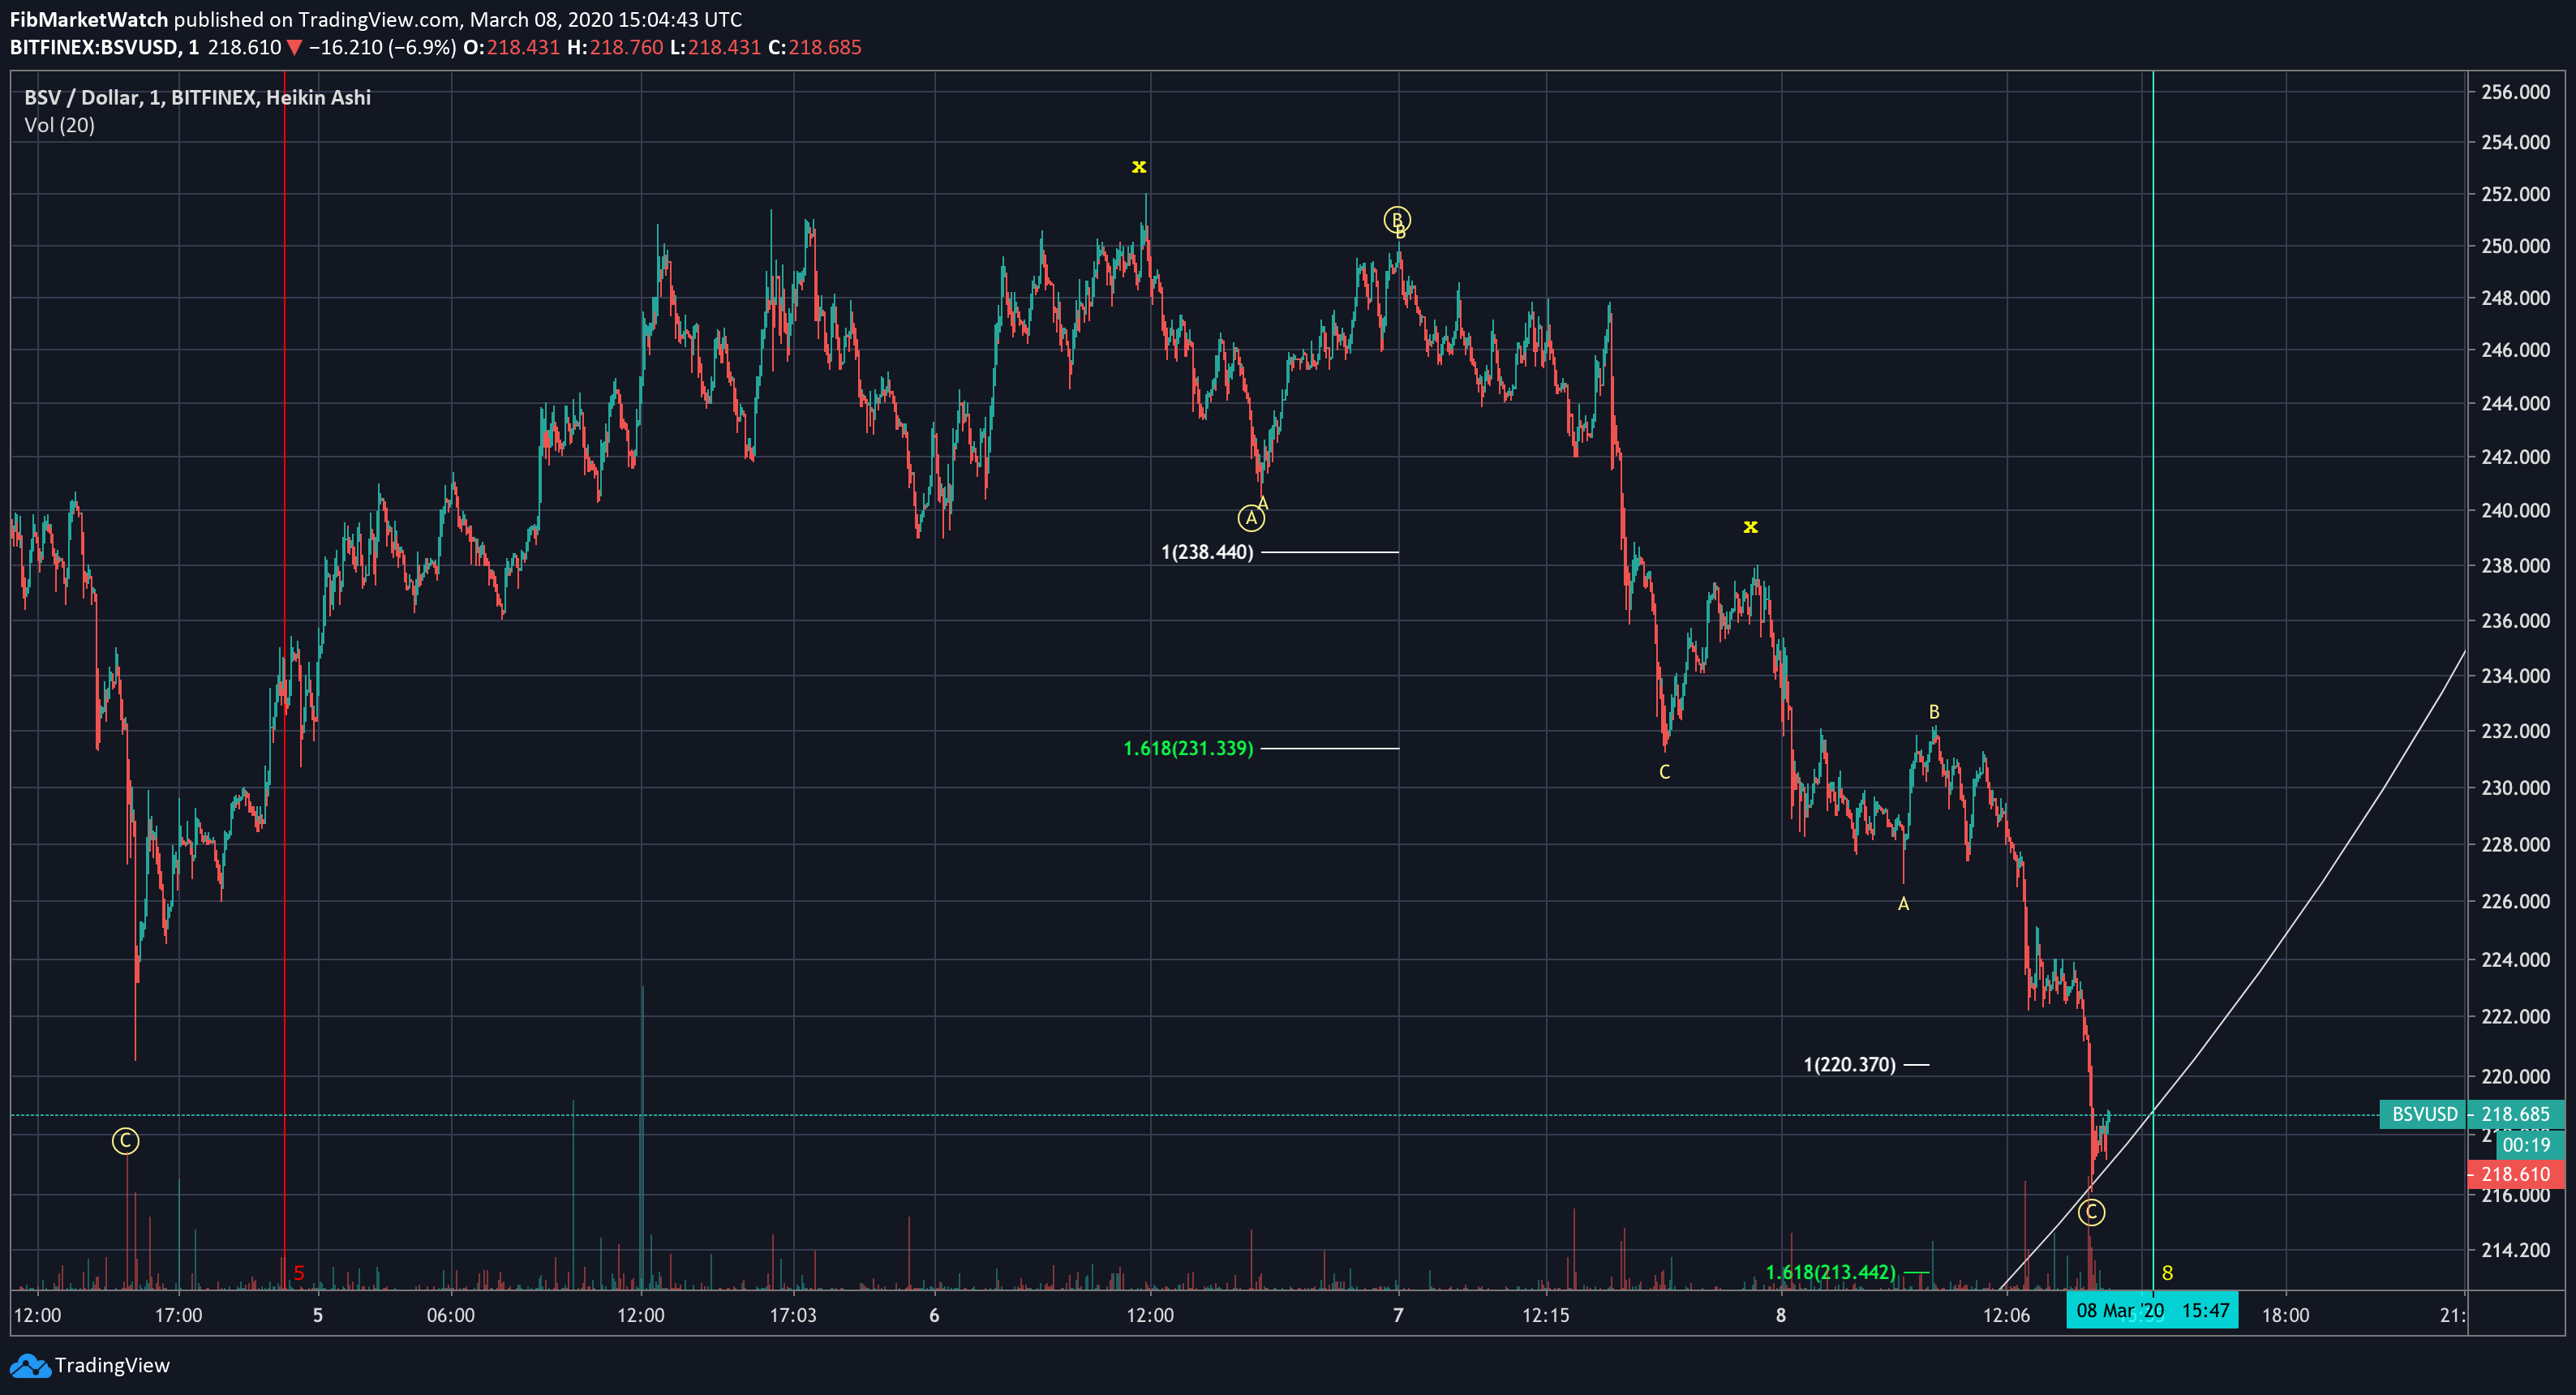Click the red 218.610 price label
This screenshot has height=1395, width=2576.
[x=2516, y=1174]
